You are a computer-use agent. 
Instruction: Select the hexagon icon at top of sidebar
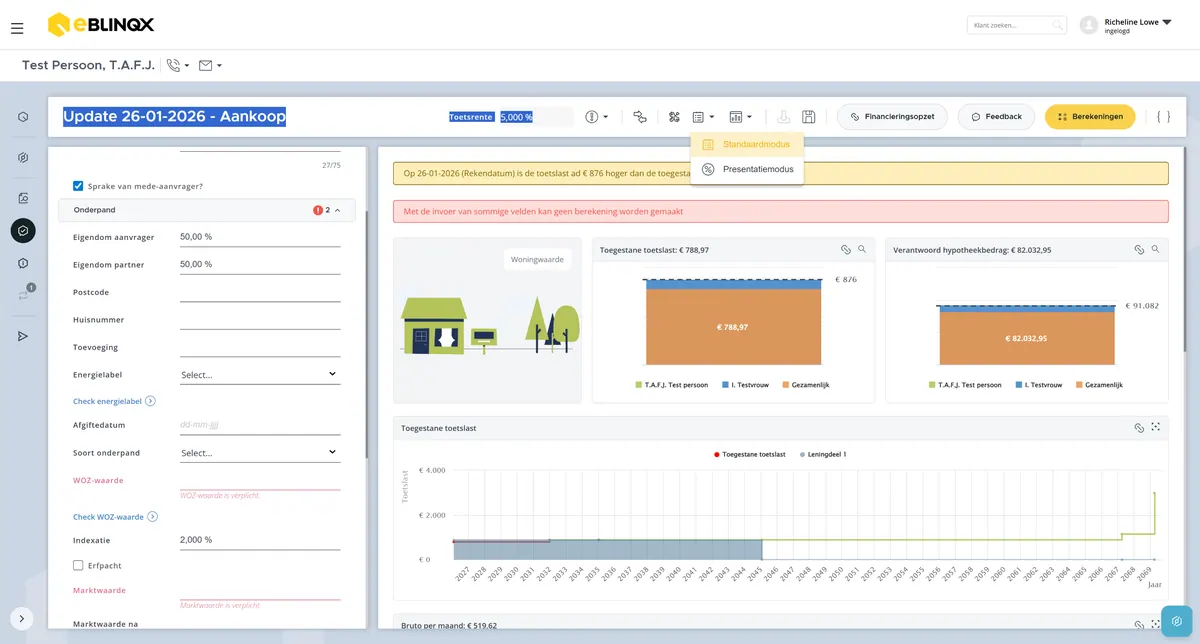point(23,117)
